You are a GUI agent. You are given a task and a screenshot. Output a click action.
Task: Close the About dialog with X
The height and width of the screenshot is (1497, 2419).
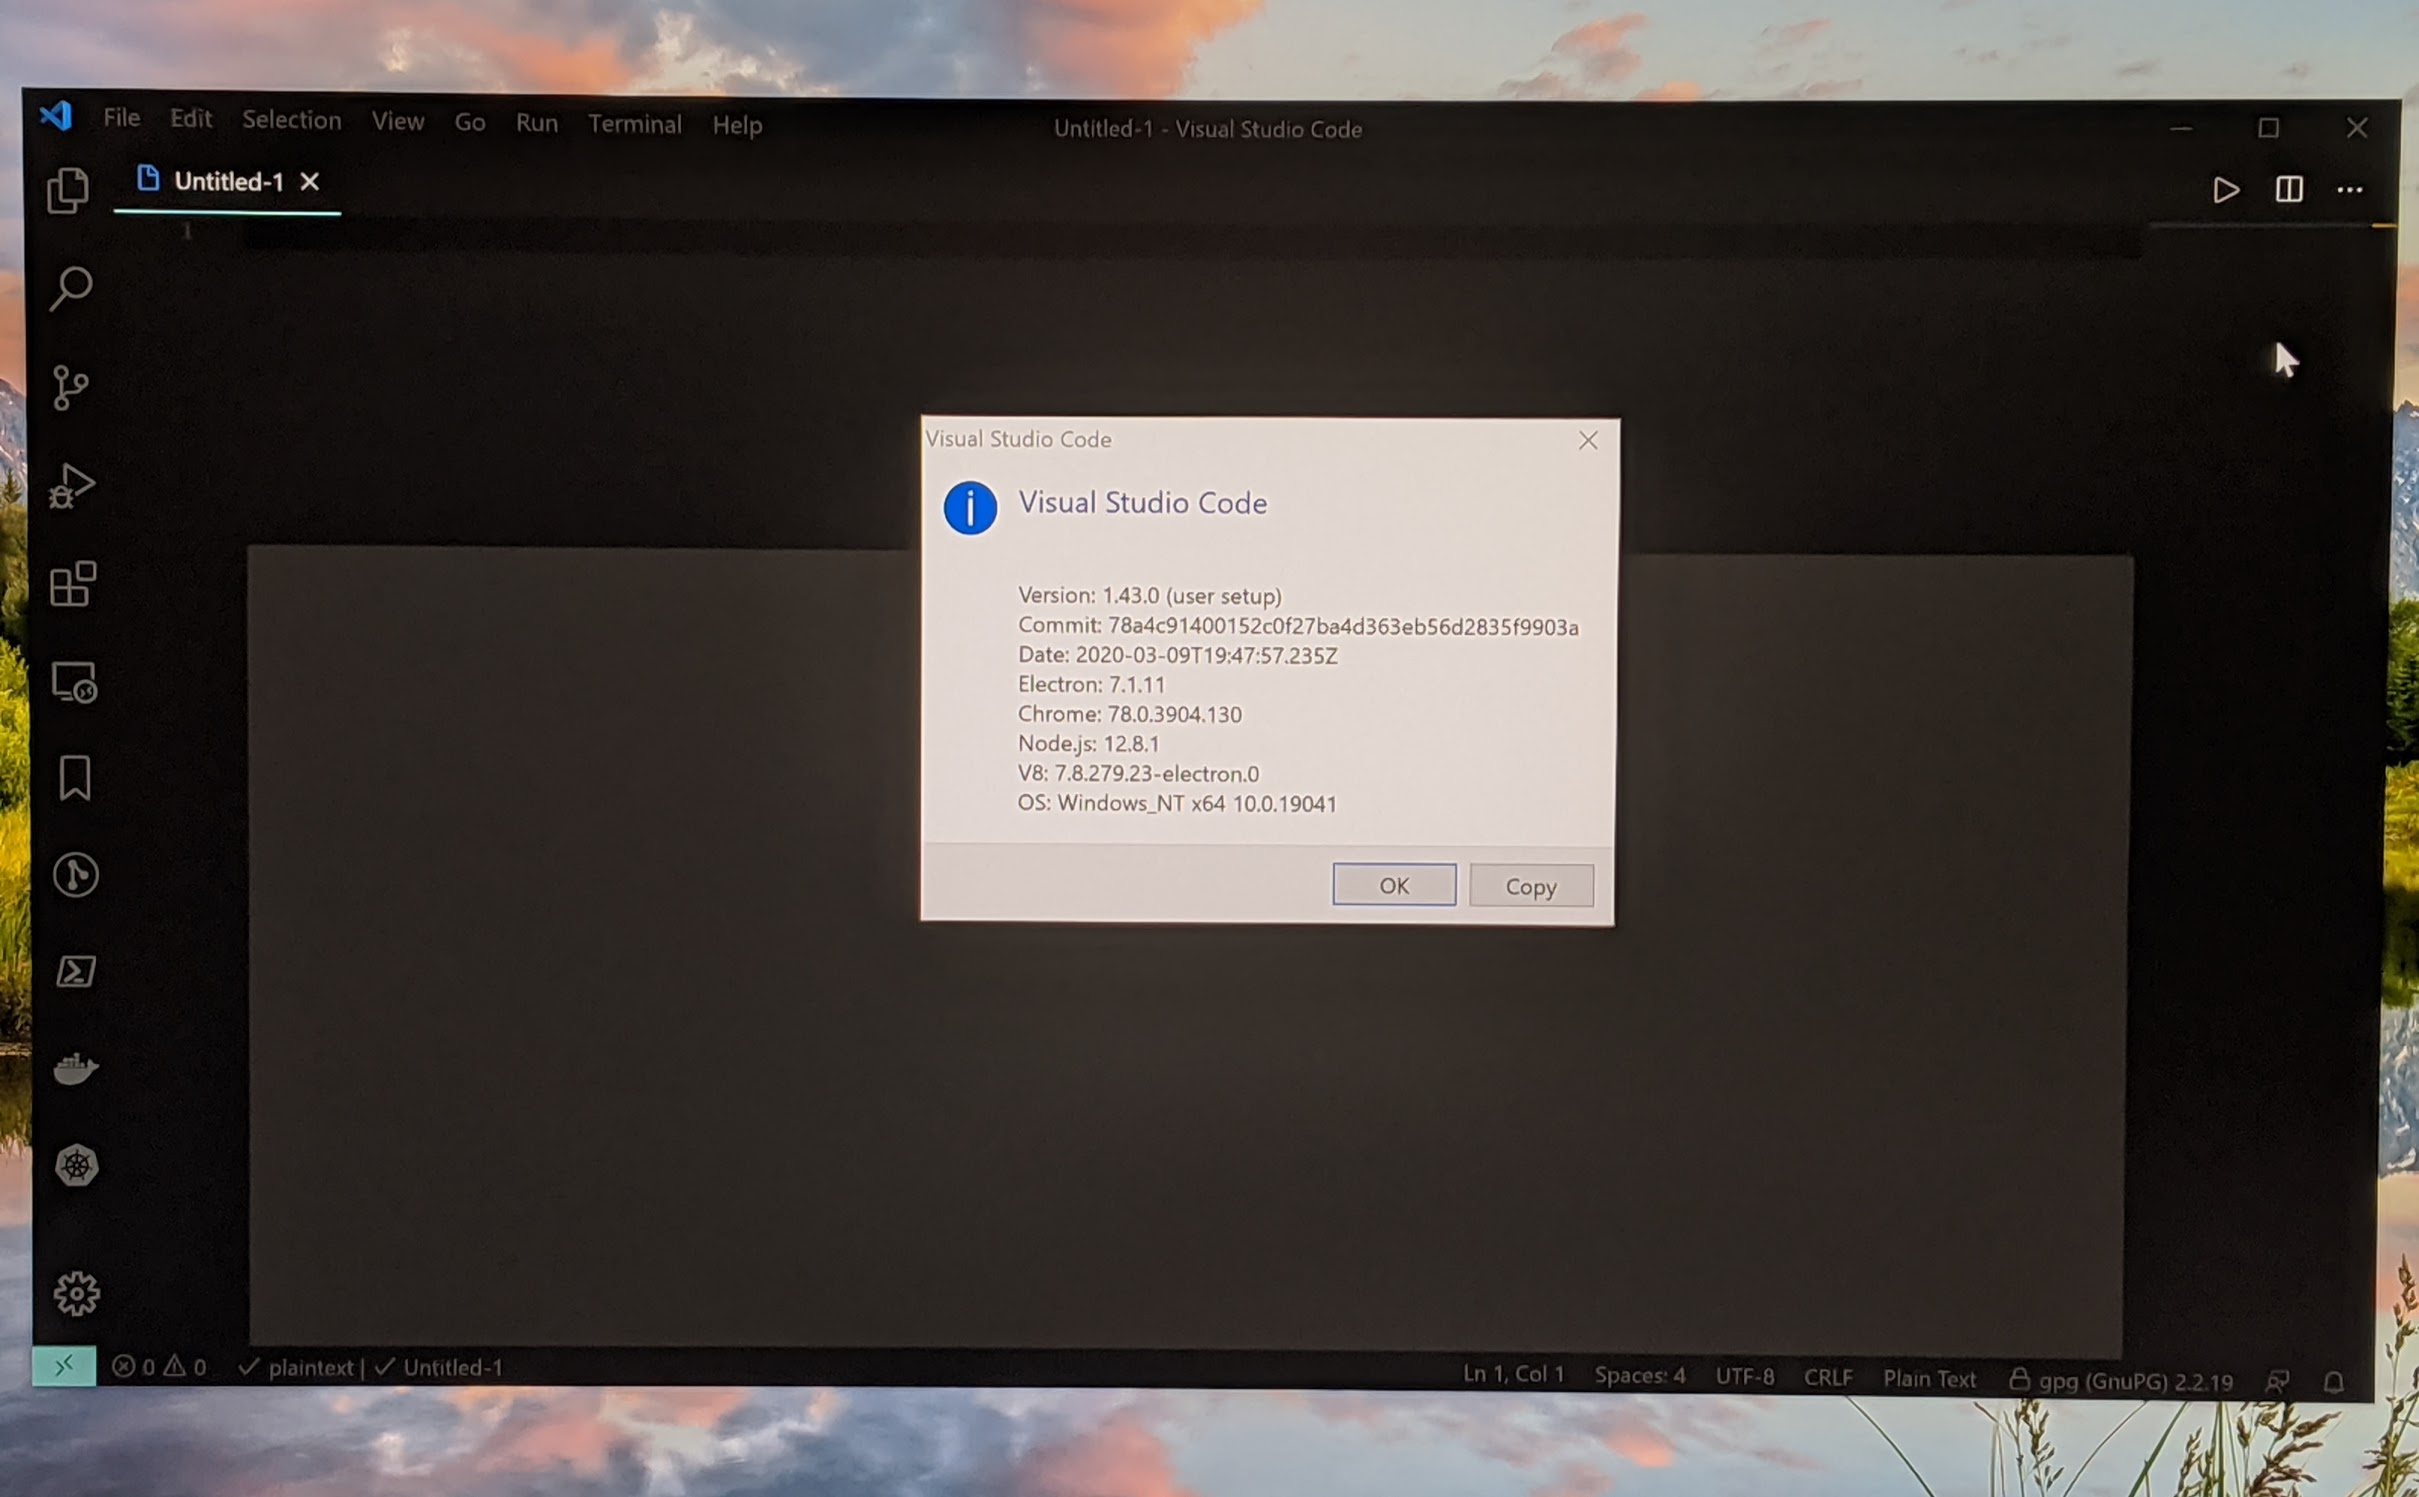pyautogui.click(x=1588, y=440)
